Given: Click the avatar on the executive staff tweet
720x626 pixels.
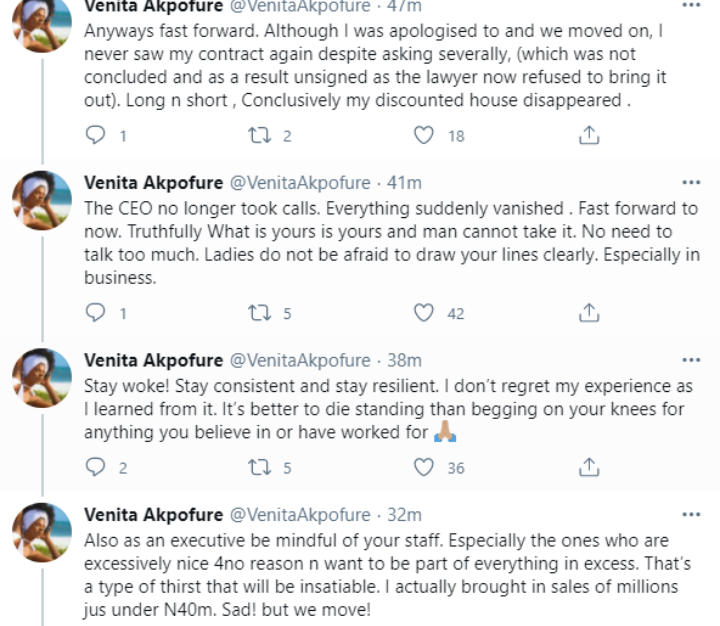Looking at the screenshot, I should 40,534.
